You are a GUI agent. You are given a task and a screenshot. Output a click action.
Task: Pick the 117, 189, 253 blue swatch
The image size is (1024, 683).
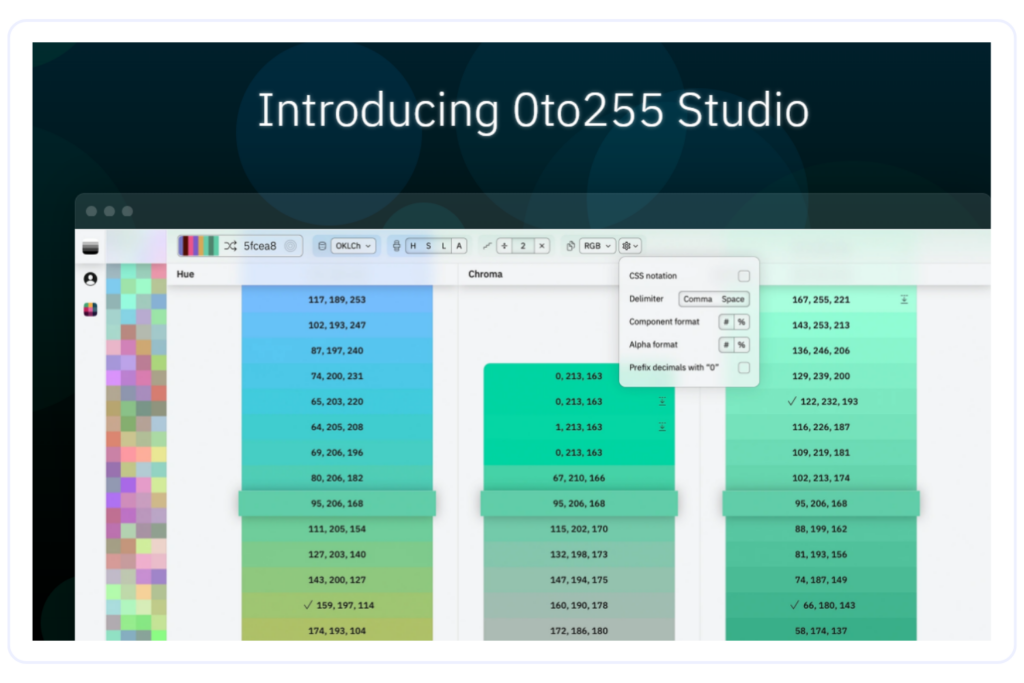(337, 299)
